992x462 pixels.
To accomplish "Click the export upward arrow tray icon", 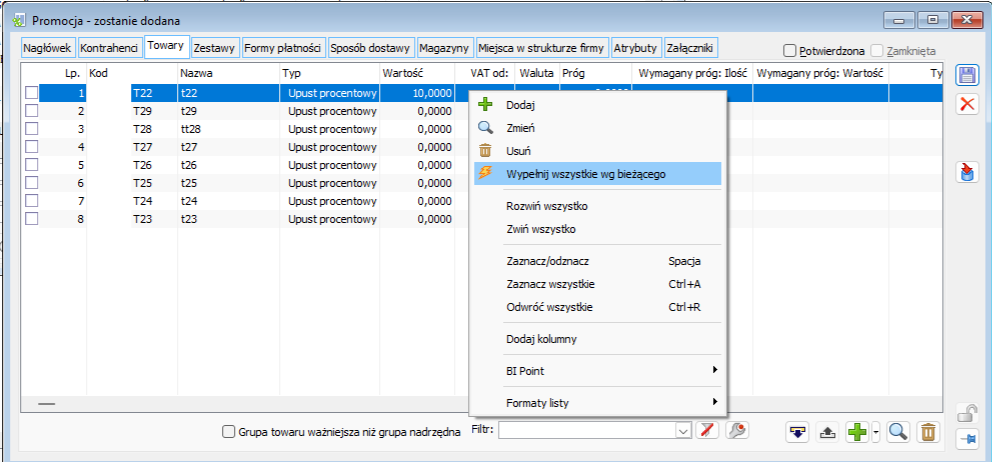I will [x=827, y=432].
